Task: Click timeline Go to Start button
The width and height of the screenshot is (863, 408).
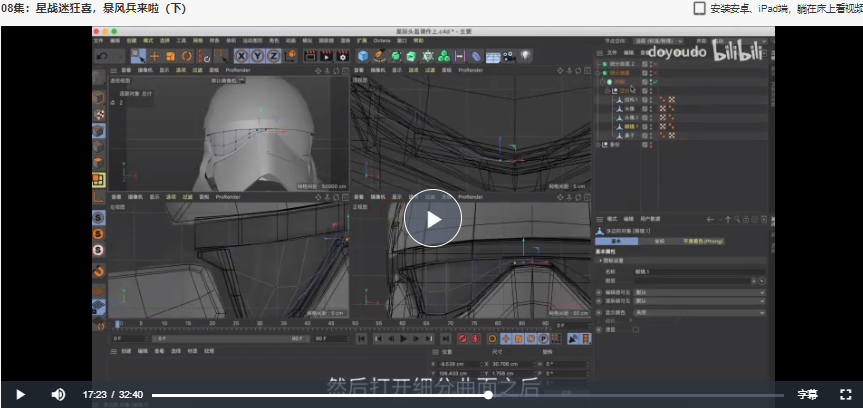Action: [362, 339]
